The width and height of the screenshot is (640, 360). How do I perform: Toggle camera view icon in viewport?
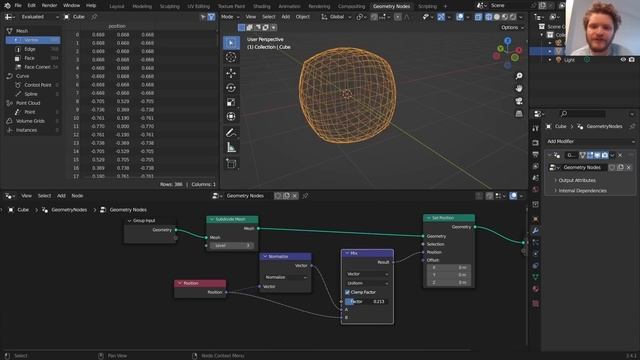519,101
